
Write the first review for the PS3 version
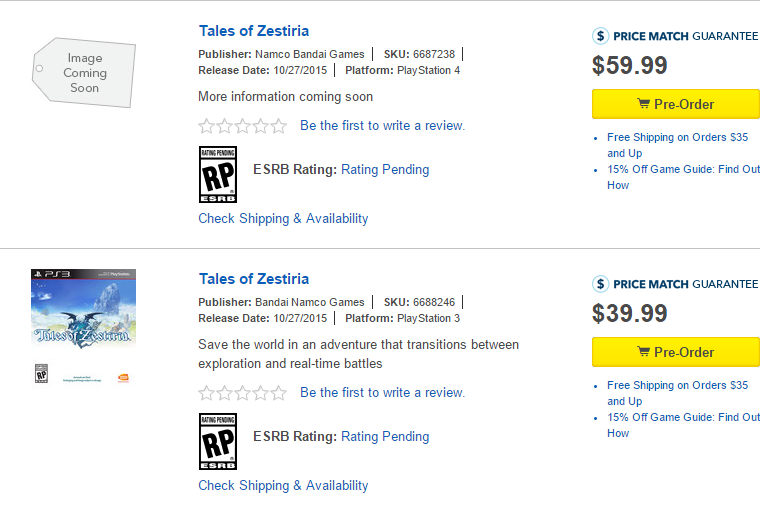[382, 393]
